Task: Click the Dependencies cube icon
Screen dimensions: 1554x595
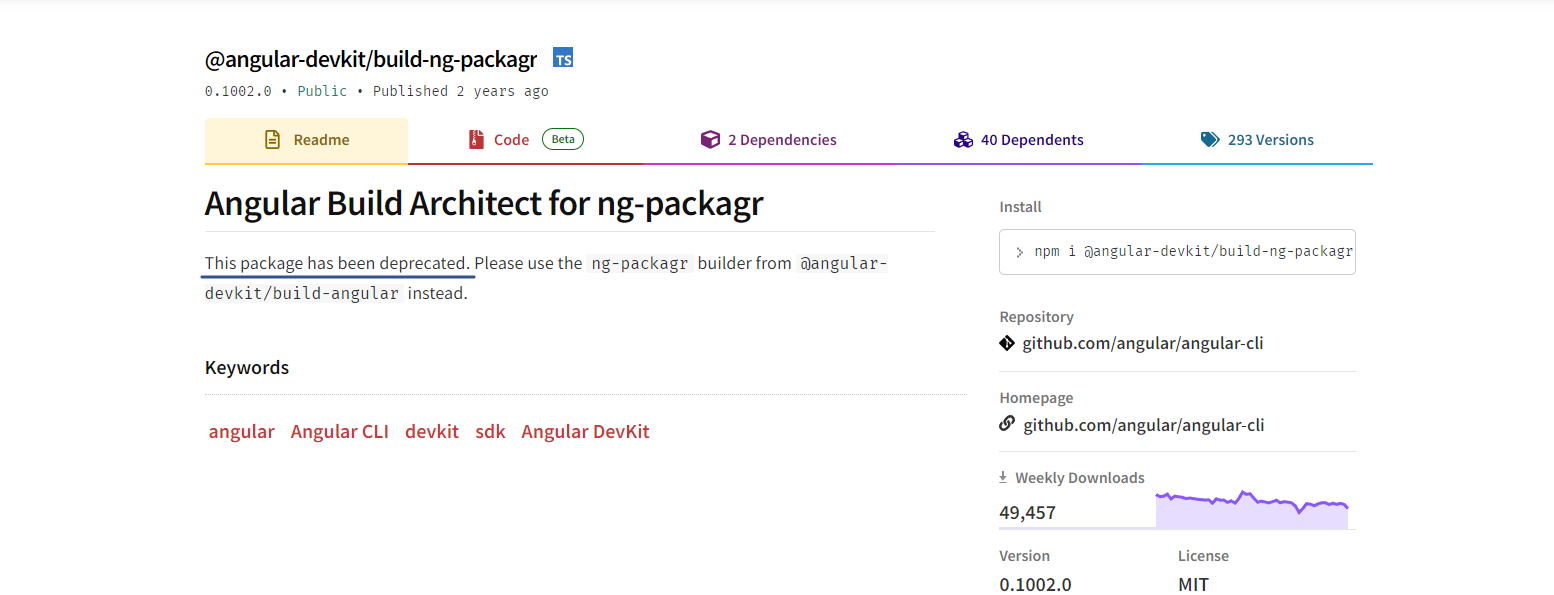Action: coord(710,140)
